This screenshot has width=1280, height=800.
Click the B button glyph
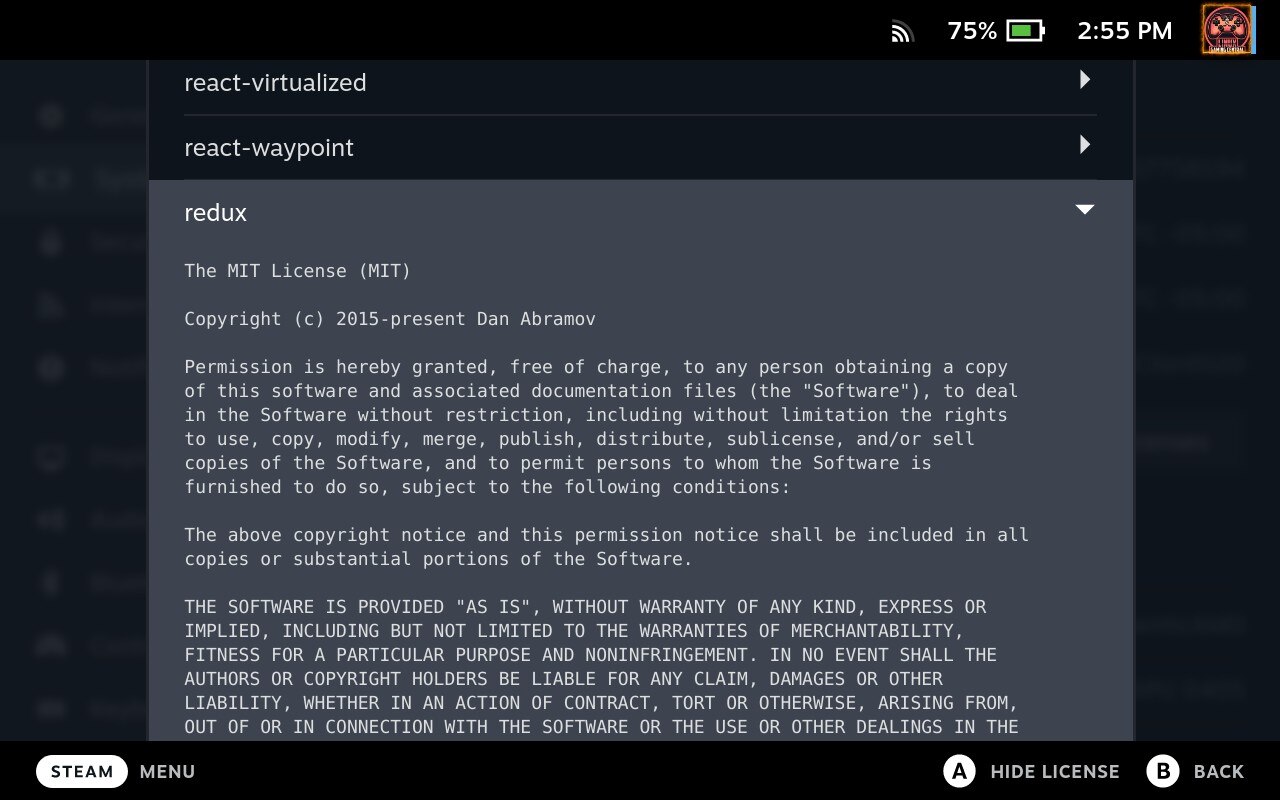pos(1163,771)
